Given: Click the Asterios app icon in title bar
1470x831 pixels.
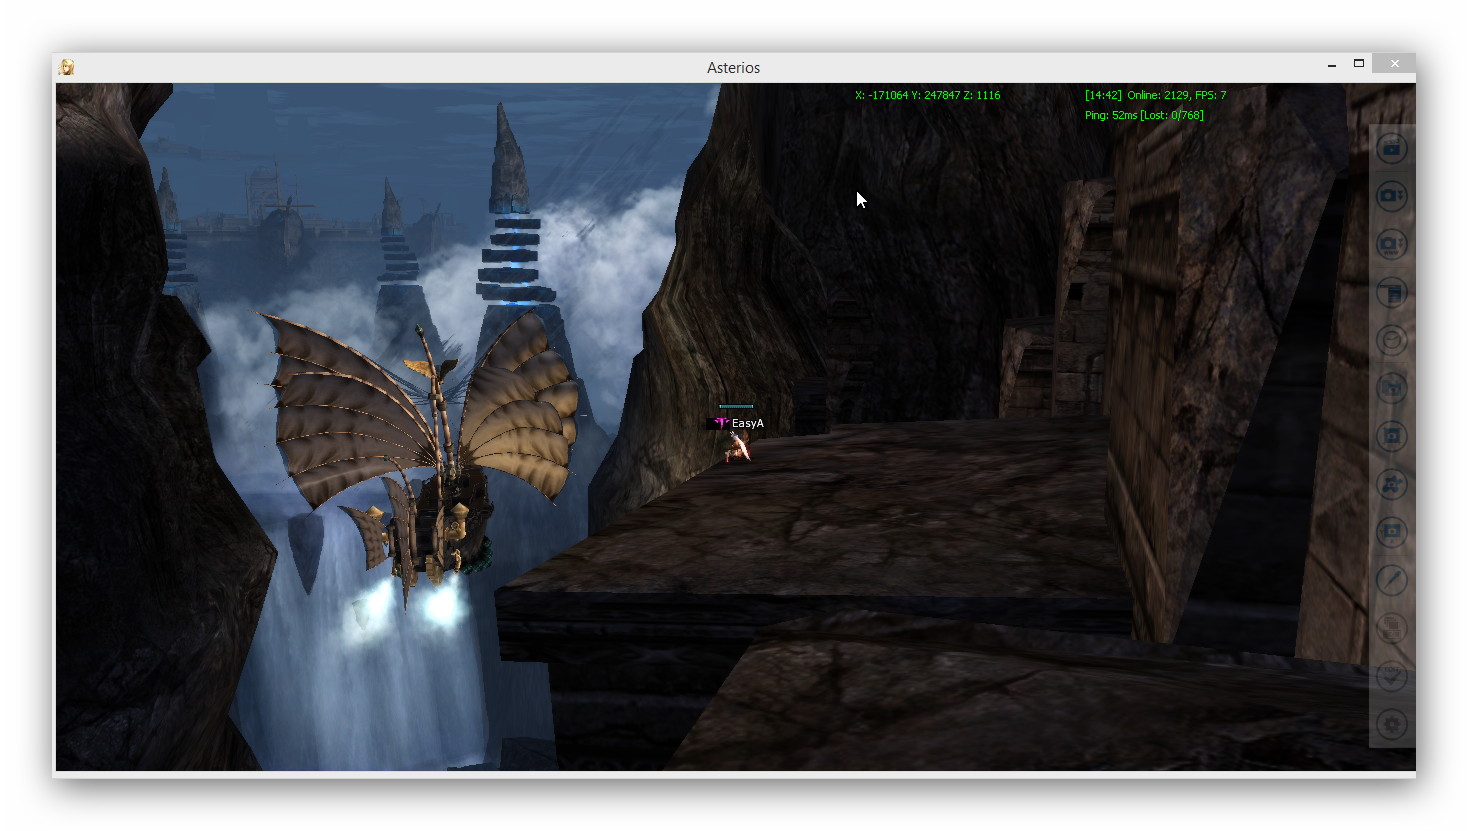Looking at the screenshot, I should (67, 67).
